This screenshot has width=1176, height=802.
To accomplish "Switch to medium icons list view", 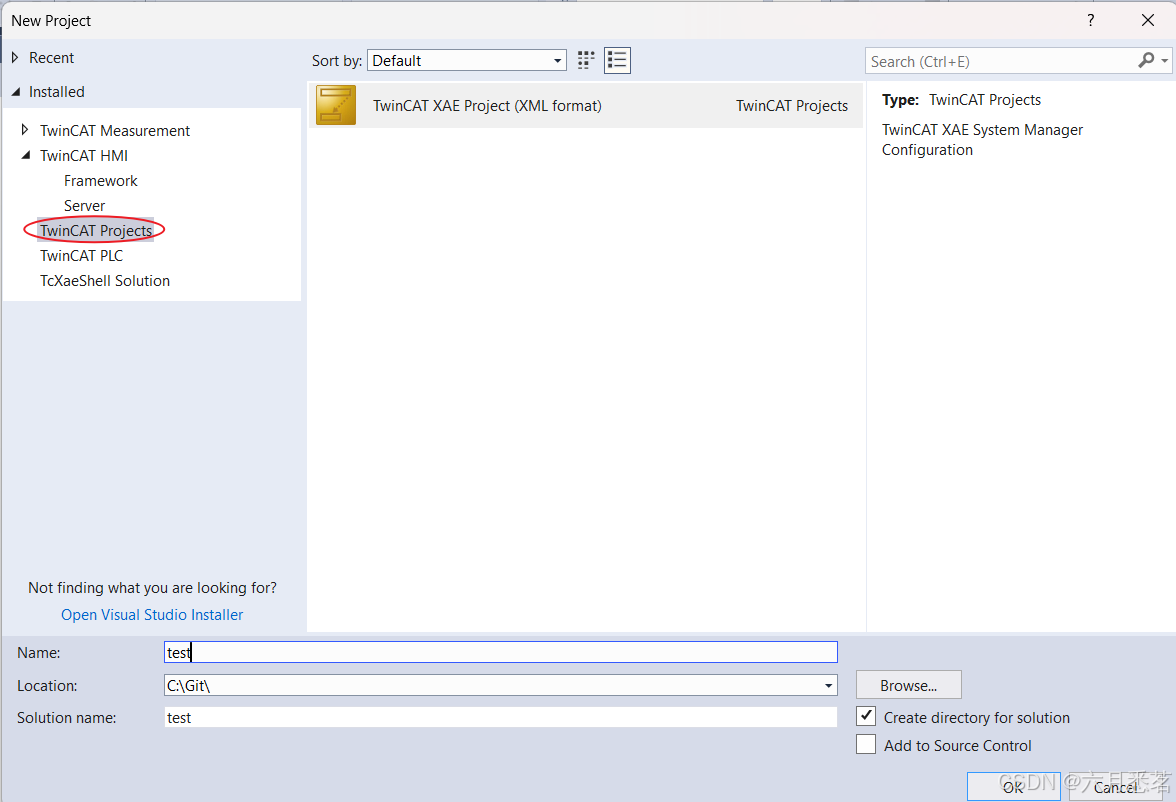I will 617,61.
